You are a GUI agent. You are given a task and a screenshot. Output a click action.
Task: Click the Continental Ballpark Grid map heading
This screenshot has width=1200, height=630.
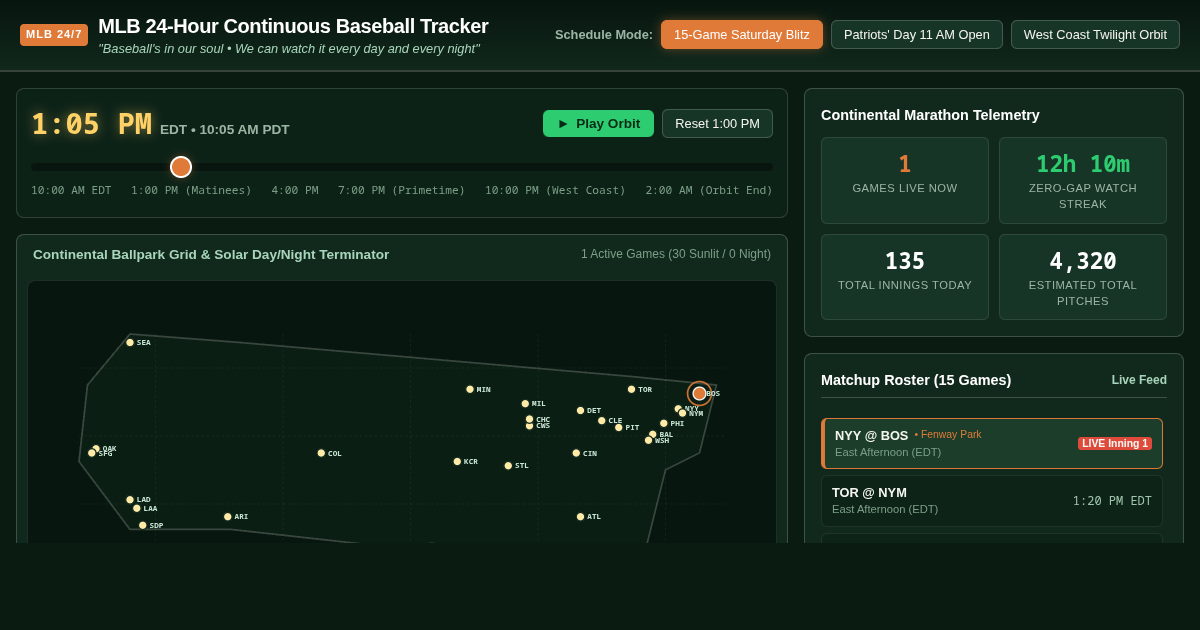[x=211, y=255]
